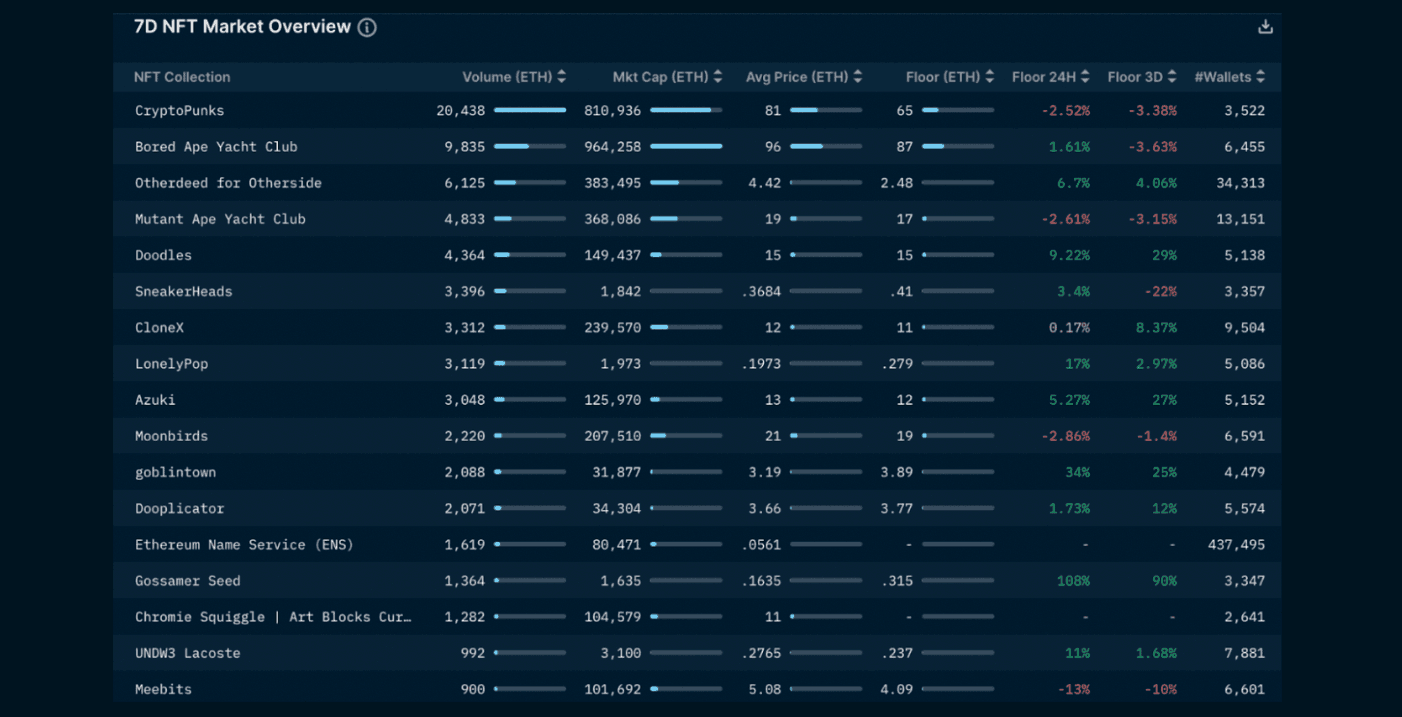Click UNDW3 Lacoste wallets count 7,881
This screenshot has height=717, width=1402.
(1244, 653)
